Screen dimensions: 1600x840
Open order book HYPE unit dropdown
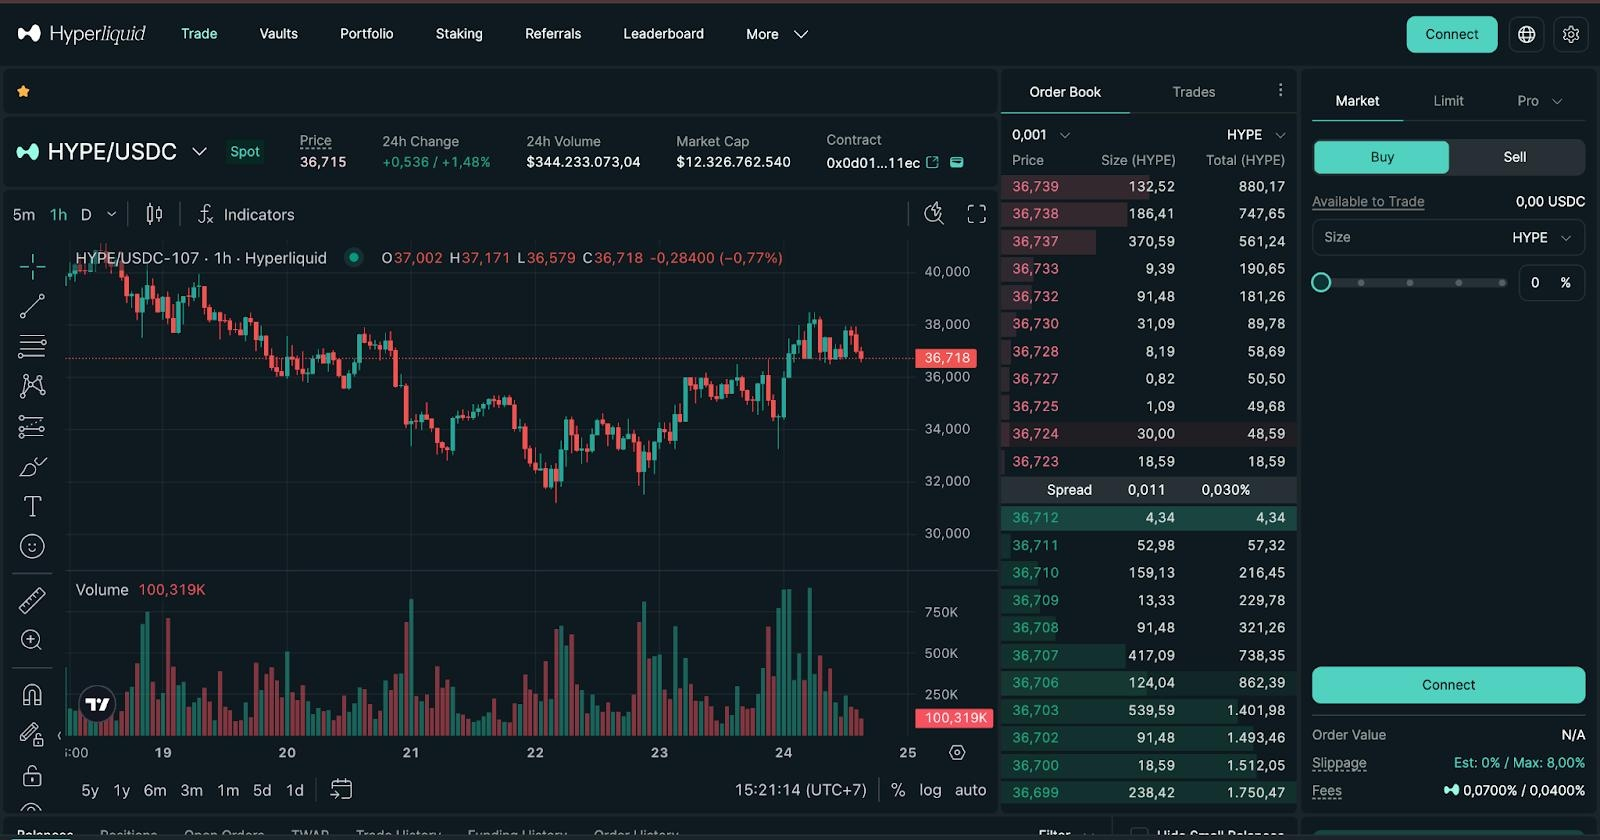pos(1256,135)
